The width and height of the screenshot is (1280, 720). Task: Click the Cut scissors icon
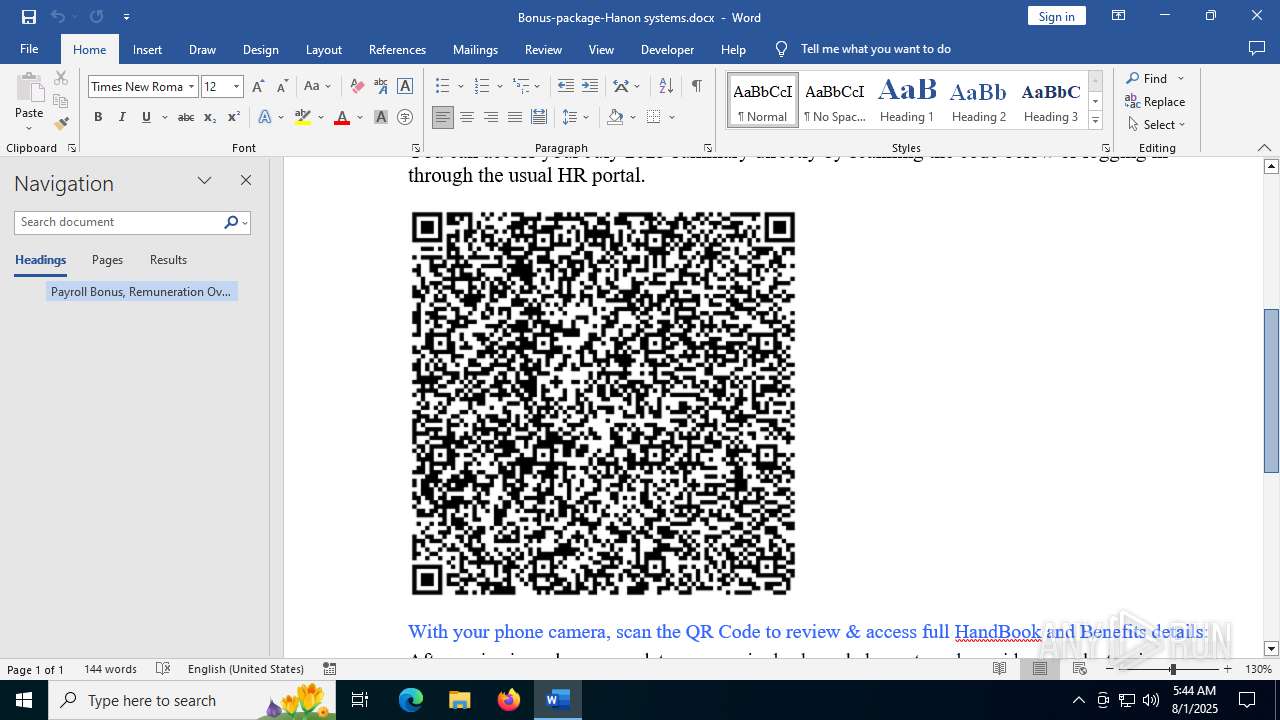click(61, 78)
